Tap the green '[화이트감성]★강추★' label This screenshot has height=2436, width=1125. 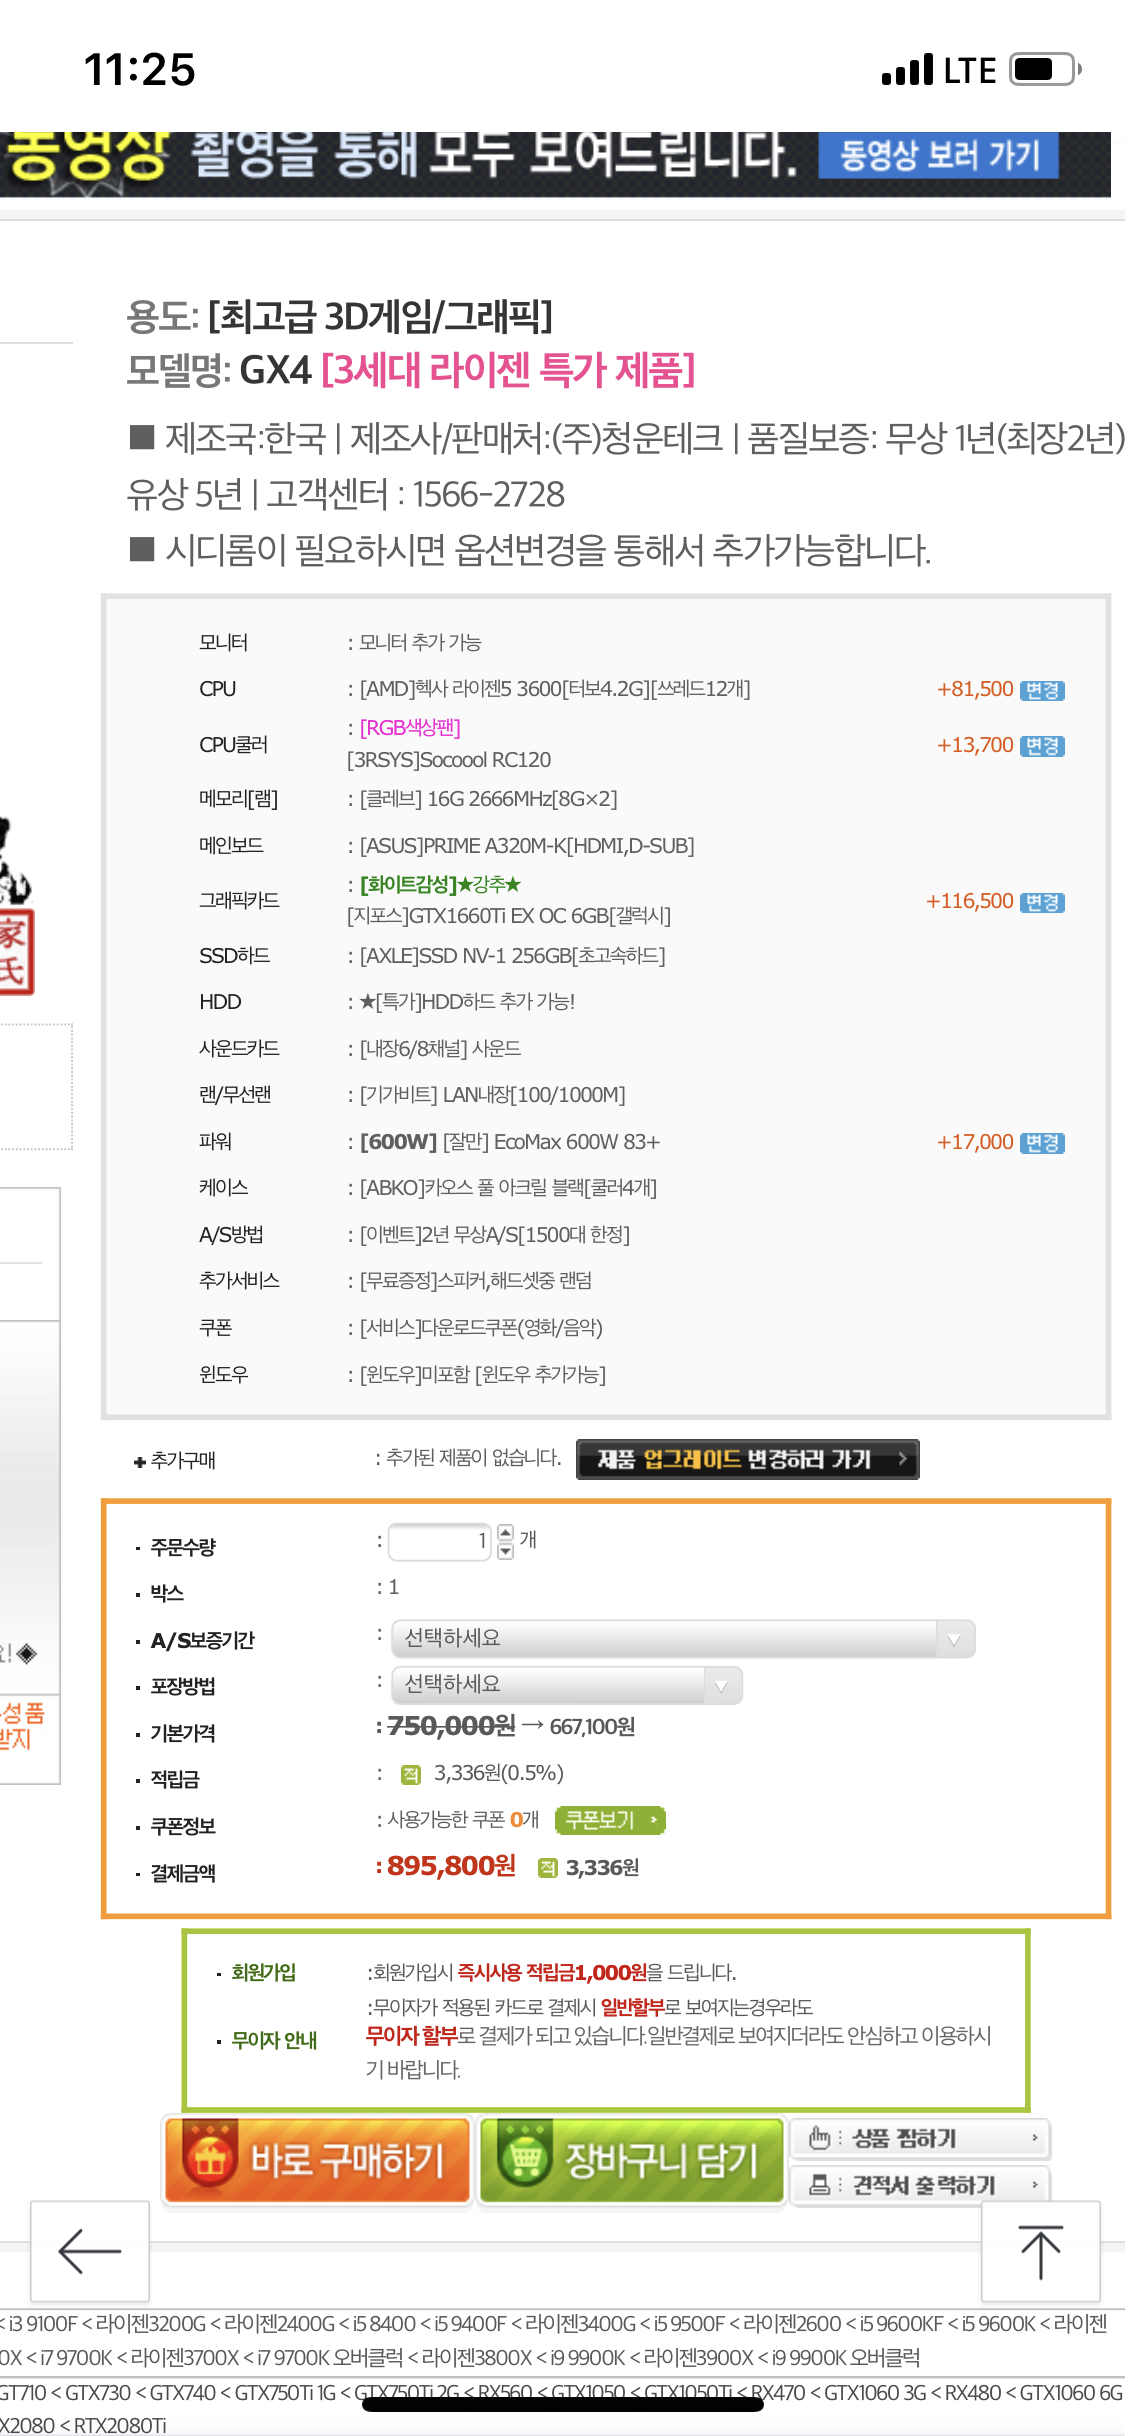coord(440,885)
